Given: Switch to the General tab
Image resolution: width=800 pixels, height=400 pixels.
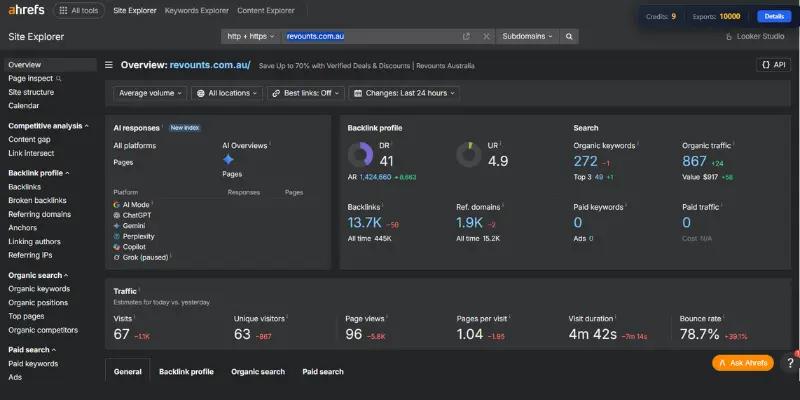Looking at the screenshot, I should 128,371.
